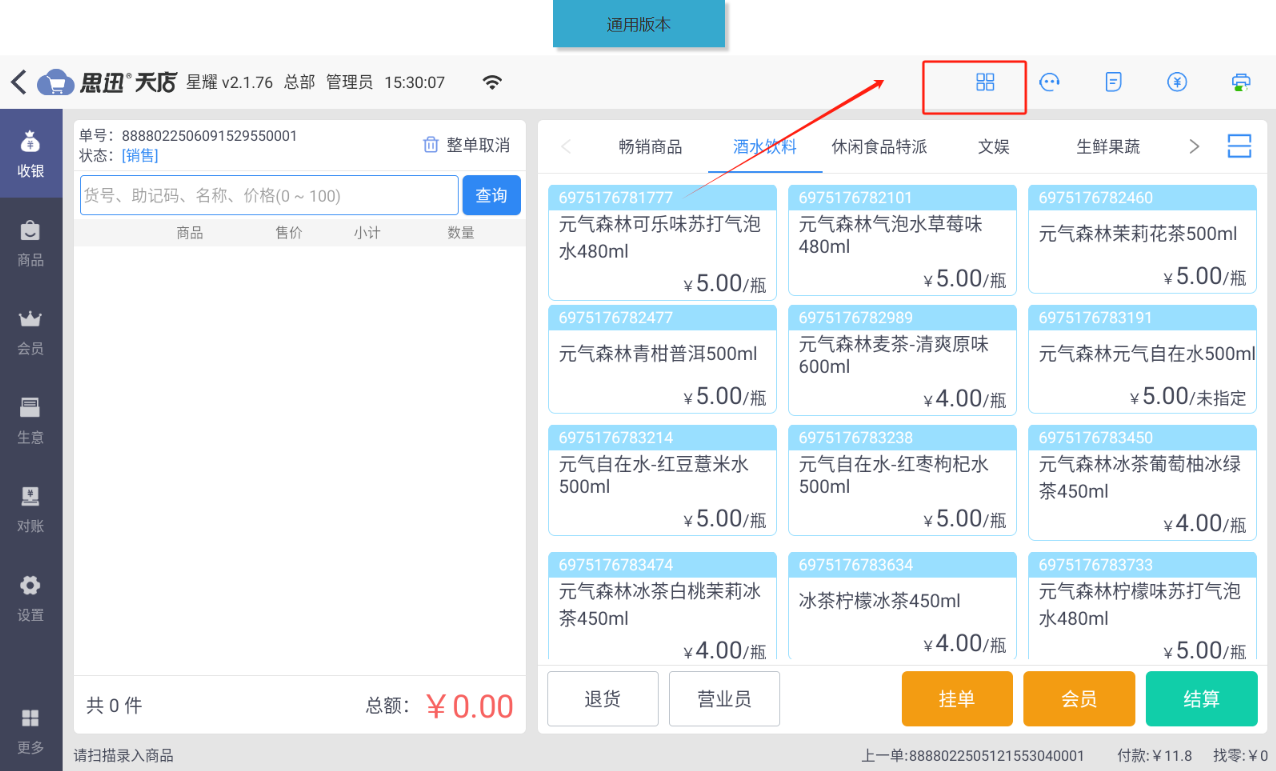Tap the Wi-Fi signal status icon

point(492,82)
